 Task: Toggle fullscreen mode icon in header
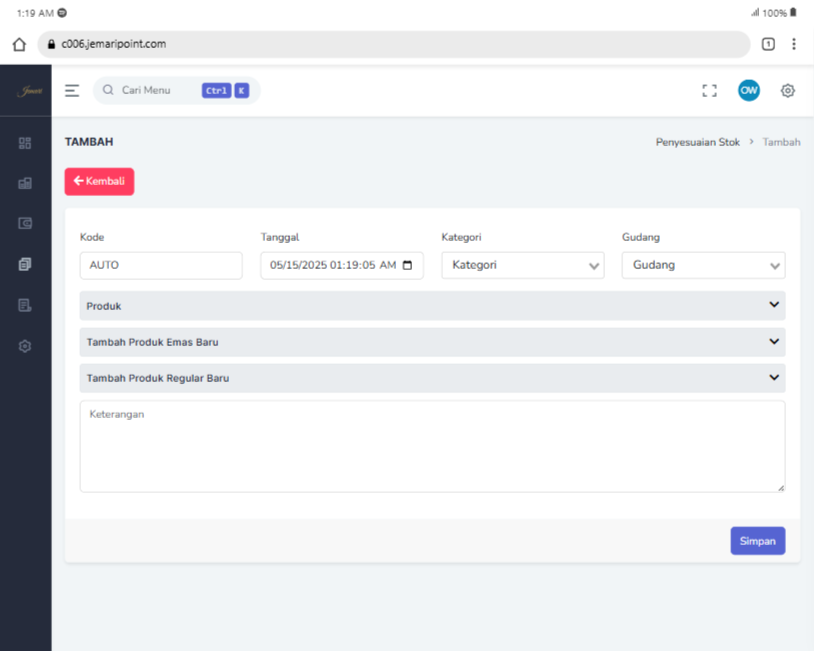coord(709,91)
